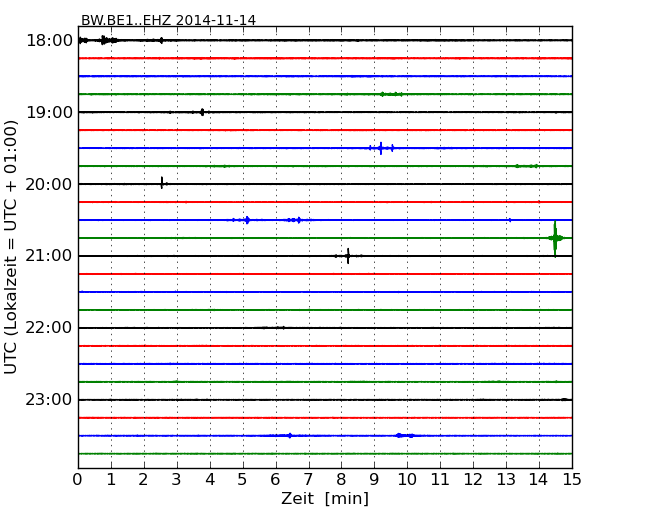The width and height of the screenshot is (650, 520).
Task: Click the x-axis tick label 7
Action: point(308,479)
